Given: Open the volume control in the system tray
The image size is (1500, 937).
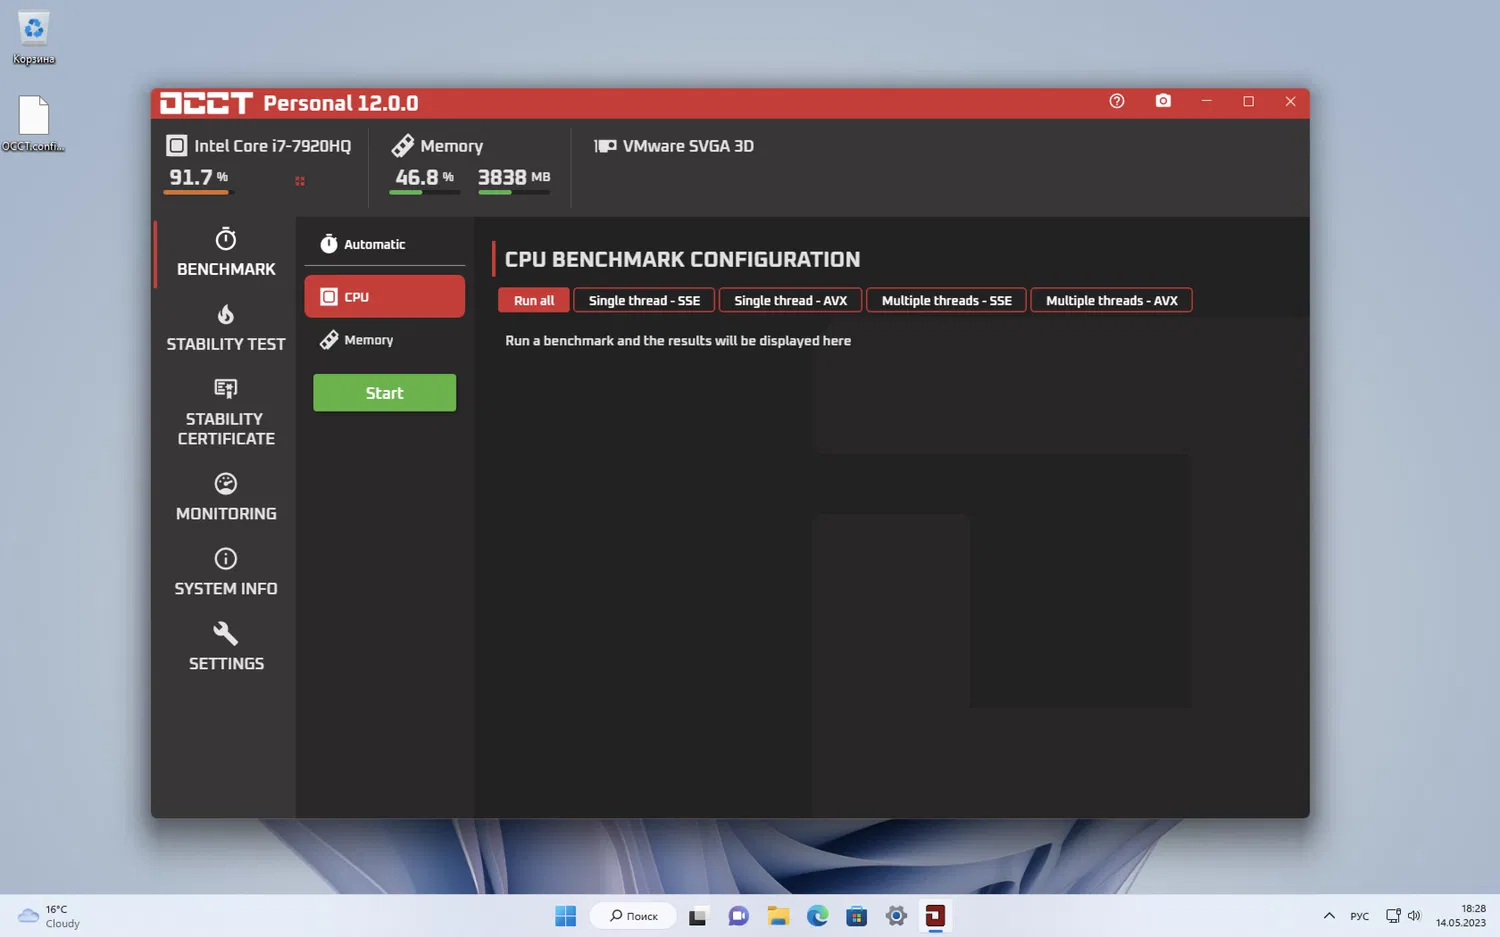Looking at the screenshot, I should pyautogui.click(x=1414, y=916).
